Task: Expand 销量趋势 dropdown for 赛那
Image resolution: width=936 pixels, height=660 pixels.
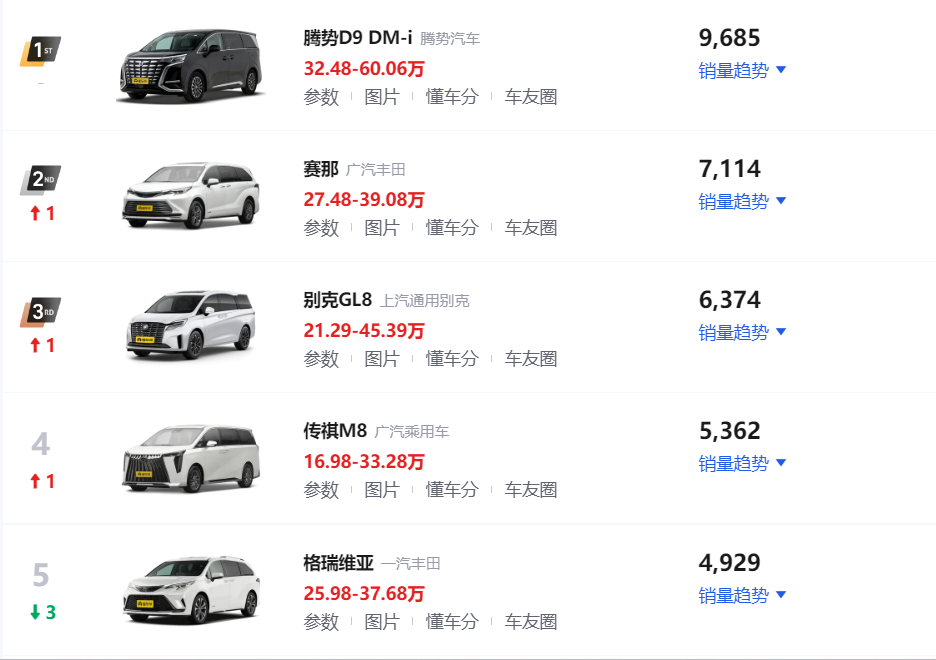Action: click(742, 201)
